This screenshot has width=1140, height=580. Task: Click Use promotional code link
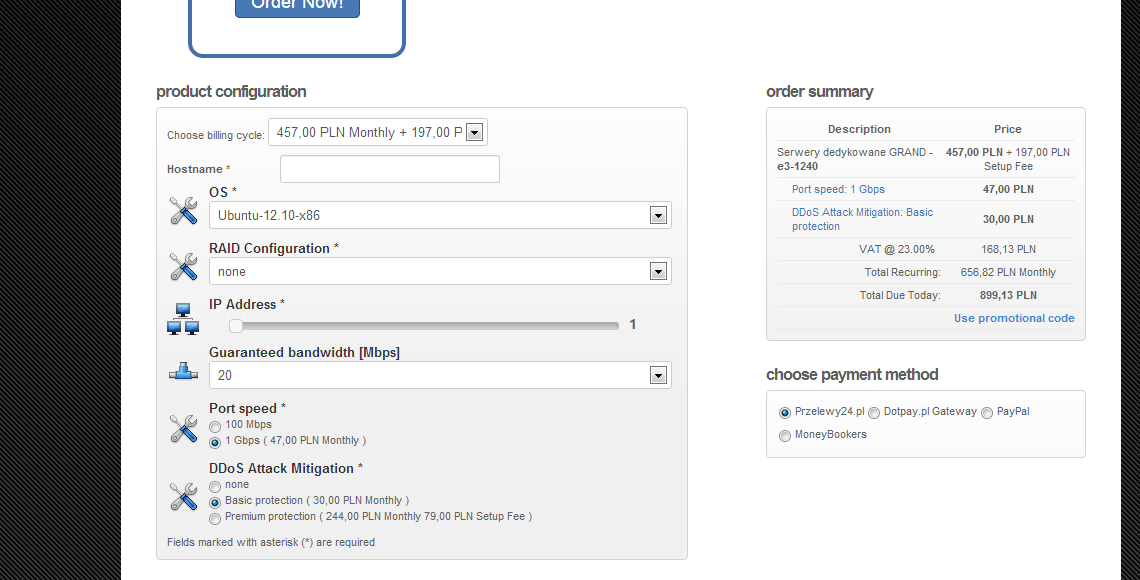1014,318
